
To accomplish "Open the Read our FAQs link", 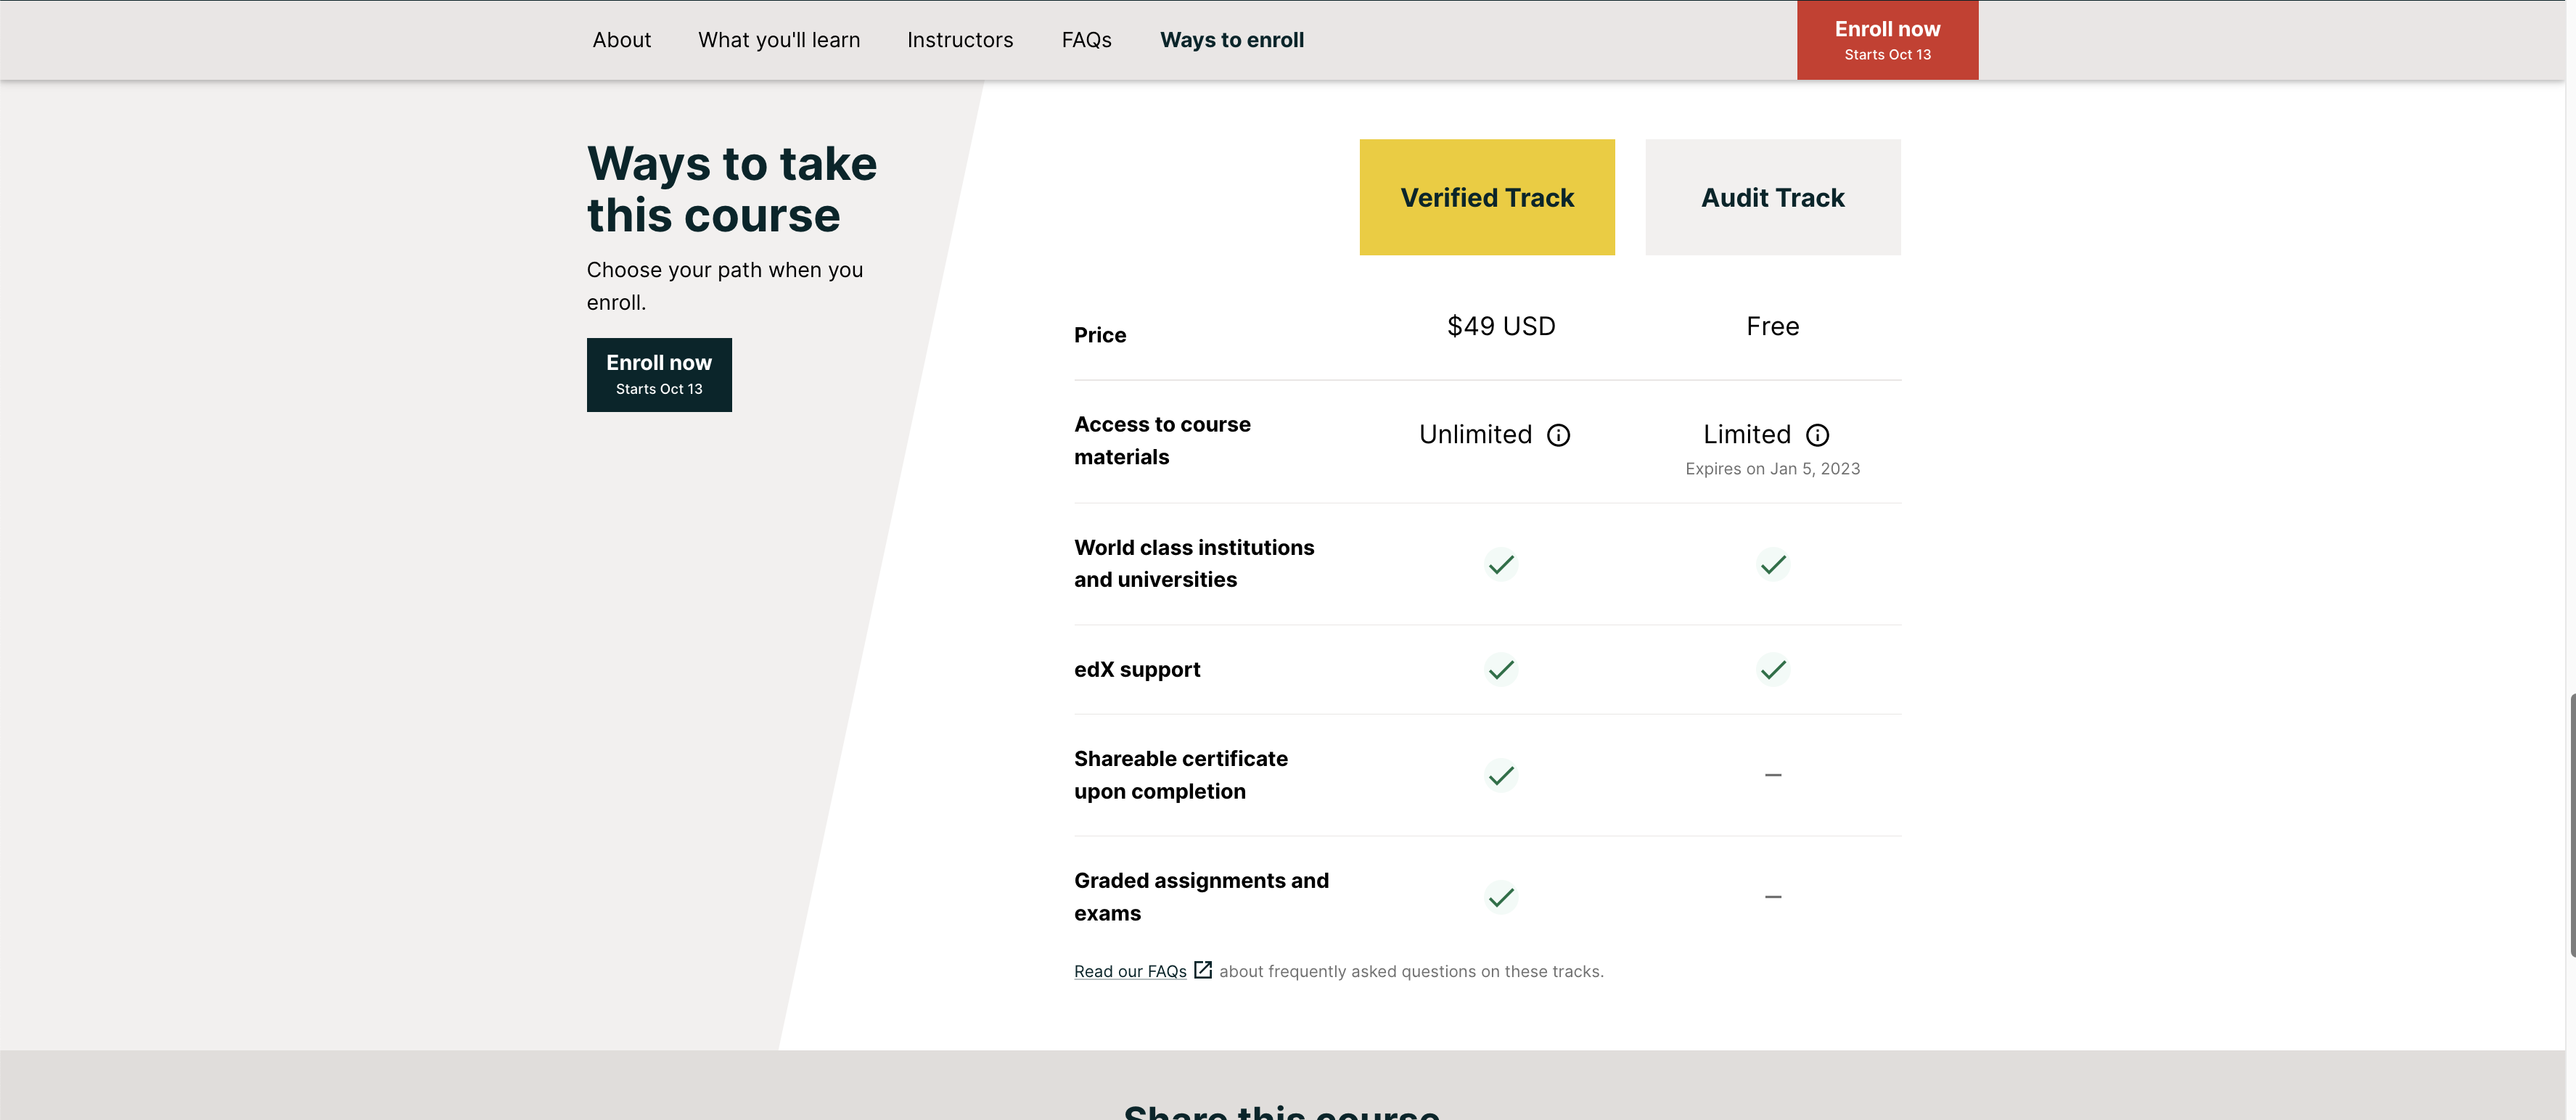I will pyautogui.click(x=1130, y=972).
